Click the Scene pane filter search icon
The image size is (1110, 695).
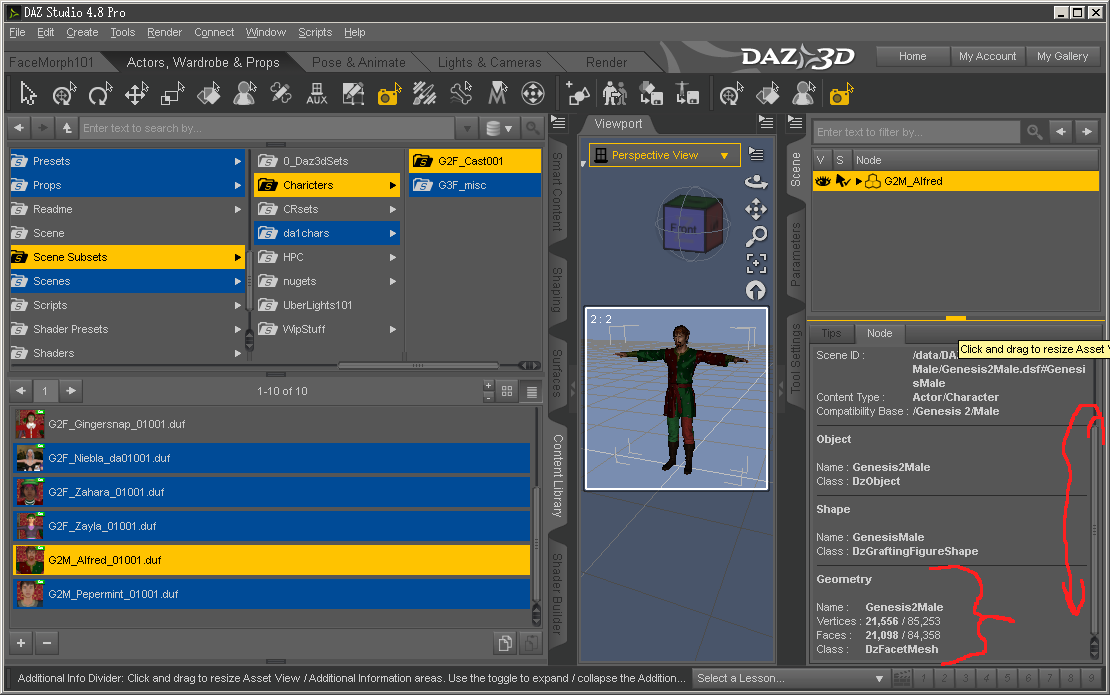pyautogui.click(x=1034, y=132)
